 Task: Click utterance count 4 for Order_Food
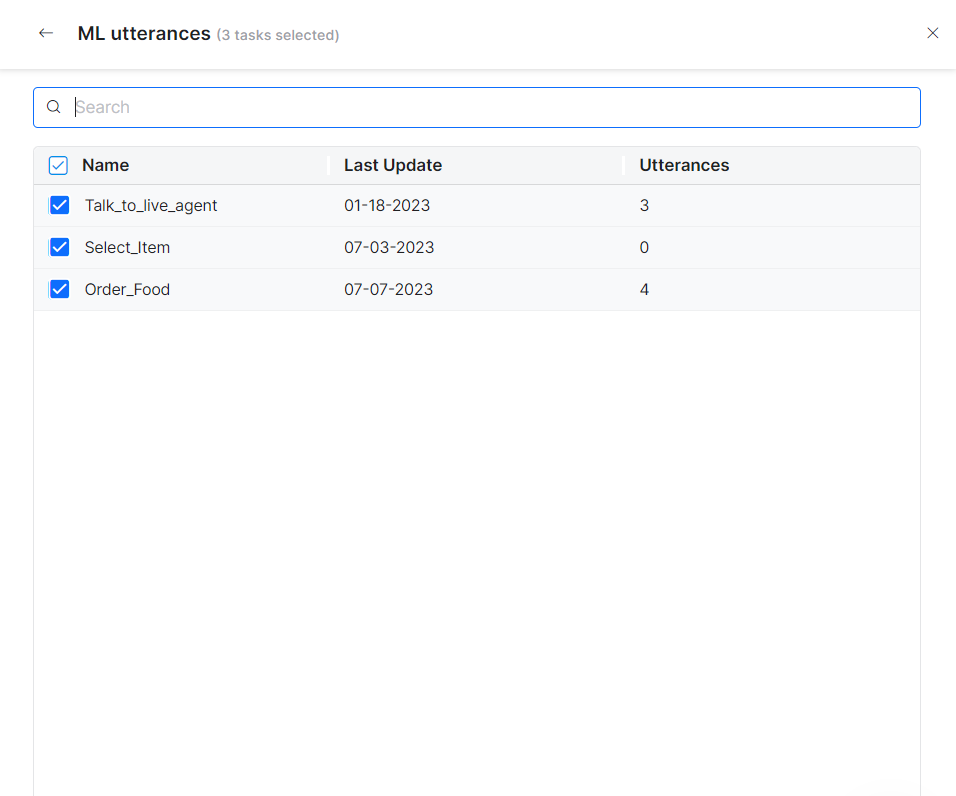click(x=644, y=289)
